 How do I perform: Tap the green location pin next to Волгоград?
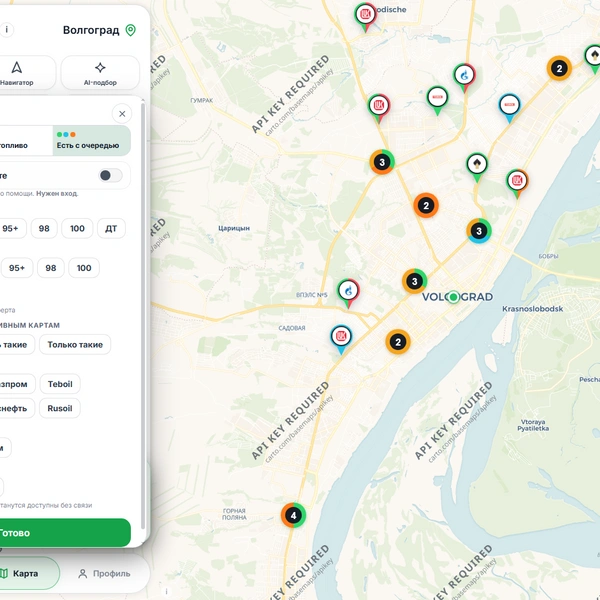(x=130, y=30)
